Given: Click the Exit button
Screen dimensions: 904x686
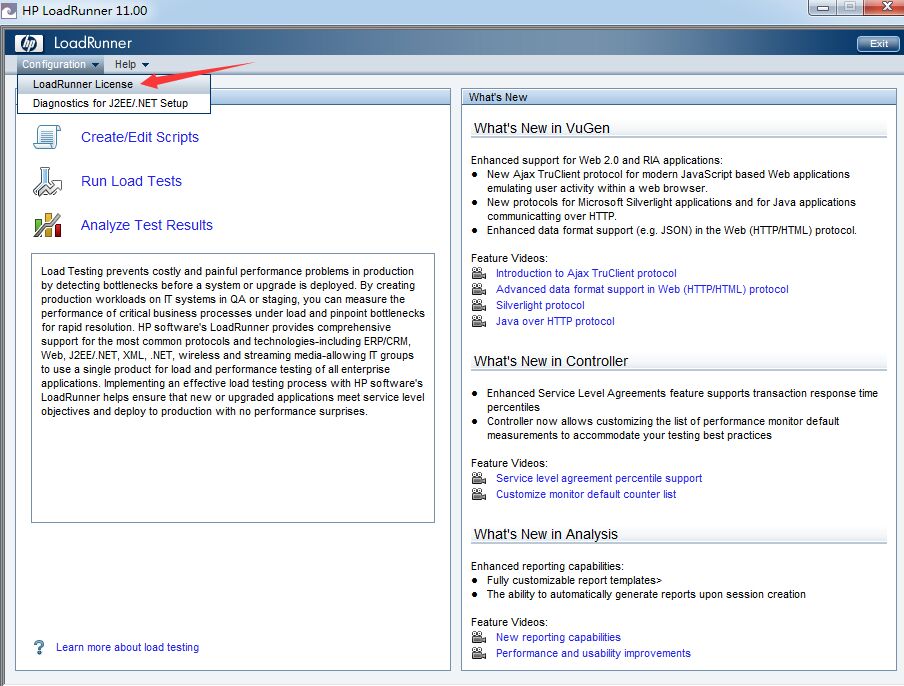Looking at the screenshot, I should click(x=878, y=44).
